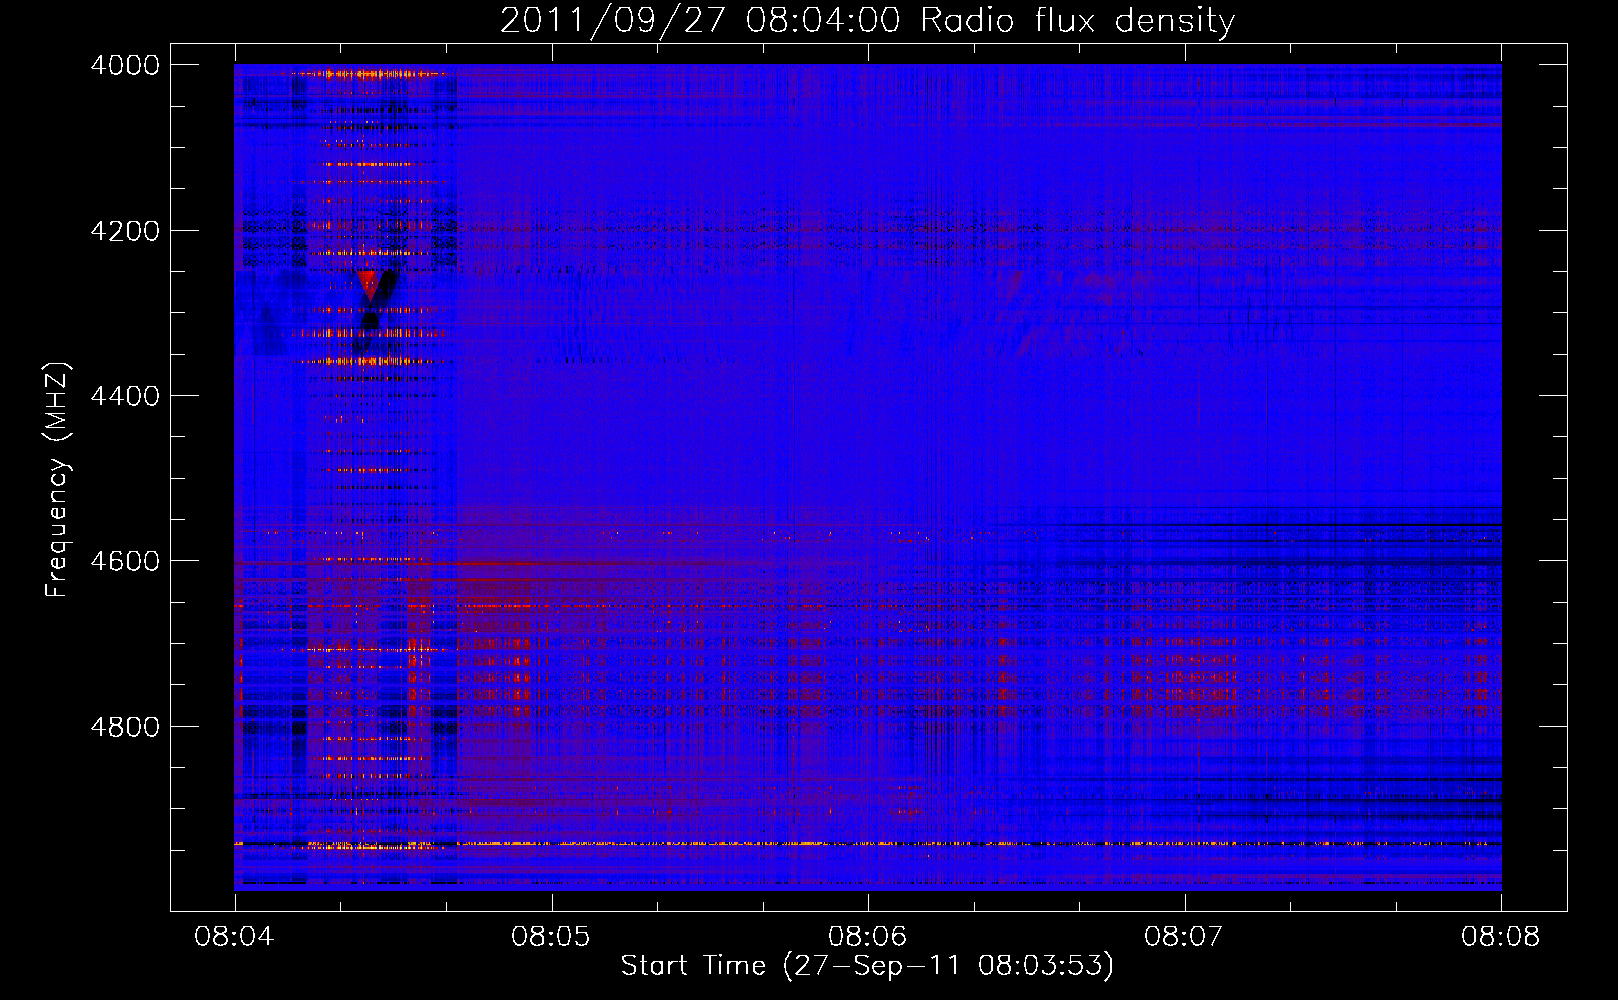Click the plot title "Radio flux density"
Viewport: 1618px width, 1000px height.
tap(1077, 21)
